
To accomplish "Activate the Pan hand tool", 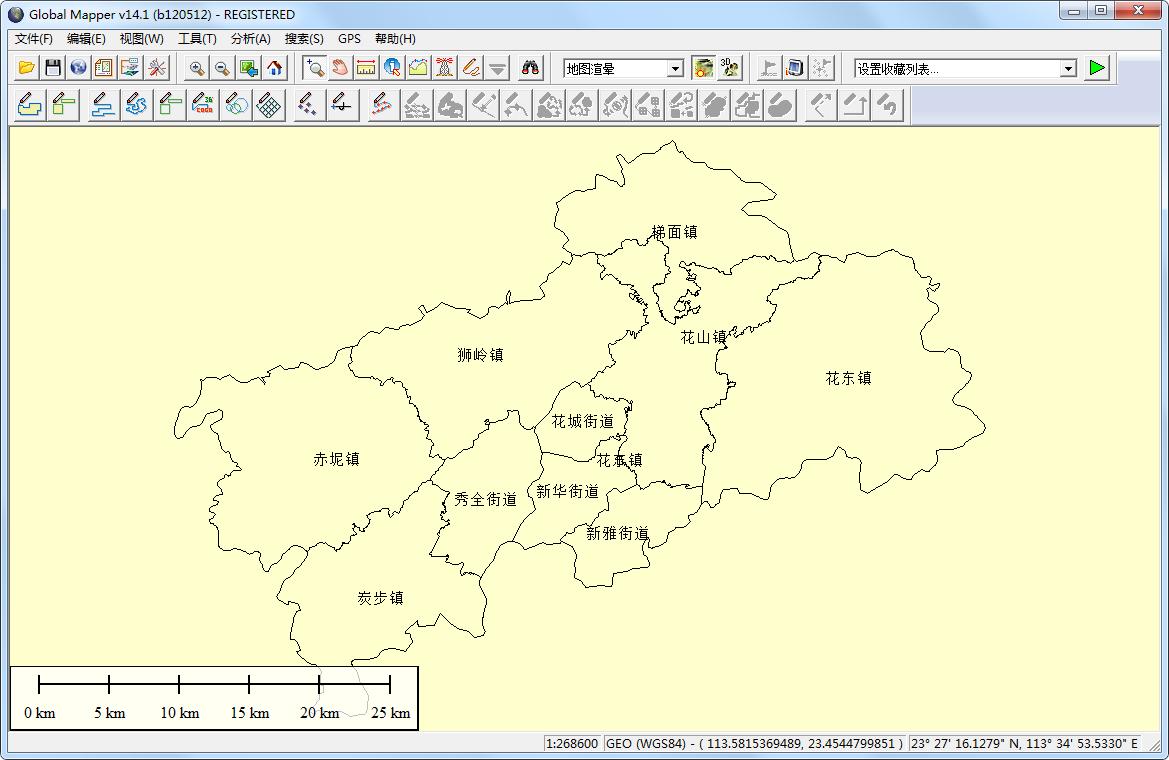I will pos(339,67).
